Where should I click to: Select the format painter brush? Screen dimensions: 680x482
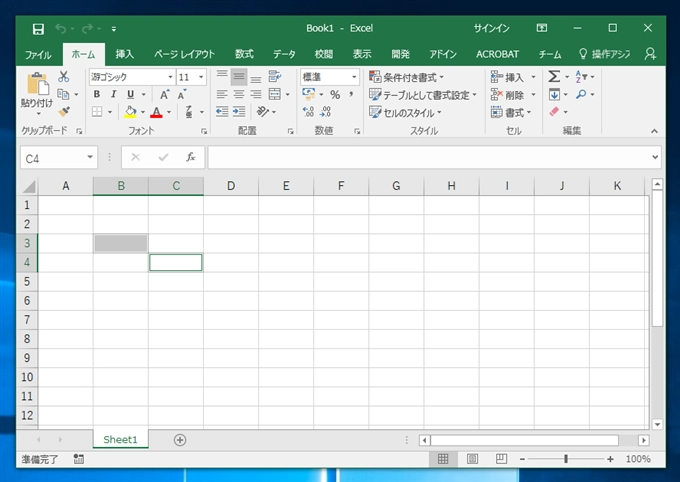(x=64, y=111)
